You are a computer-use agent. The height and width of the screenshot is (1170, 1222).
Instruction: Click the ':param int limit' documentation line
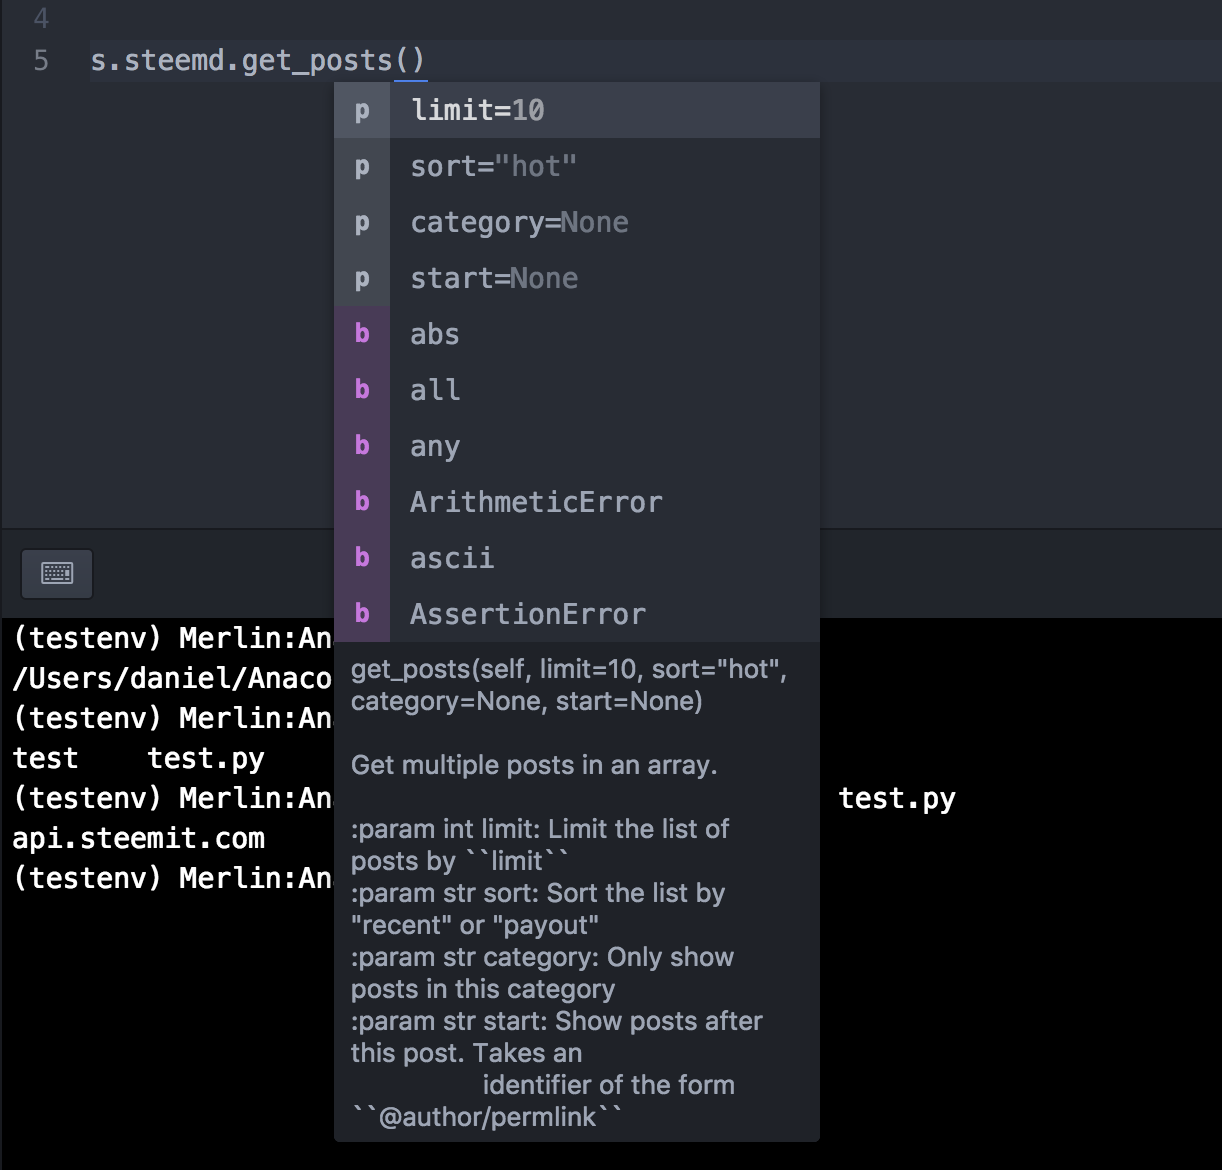coord(540,845)
